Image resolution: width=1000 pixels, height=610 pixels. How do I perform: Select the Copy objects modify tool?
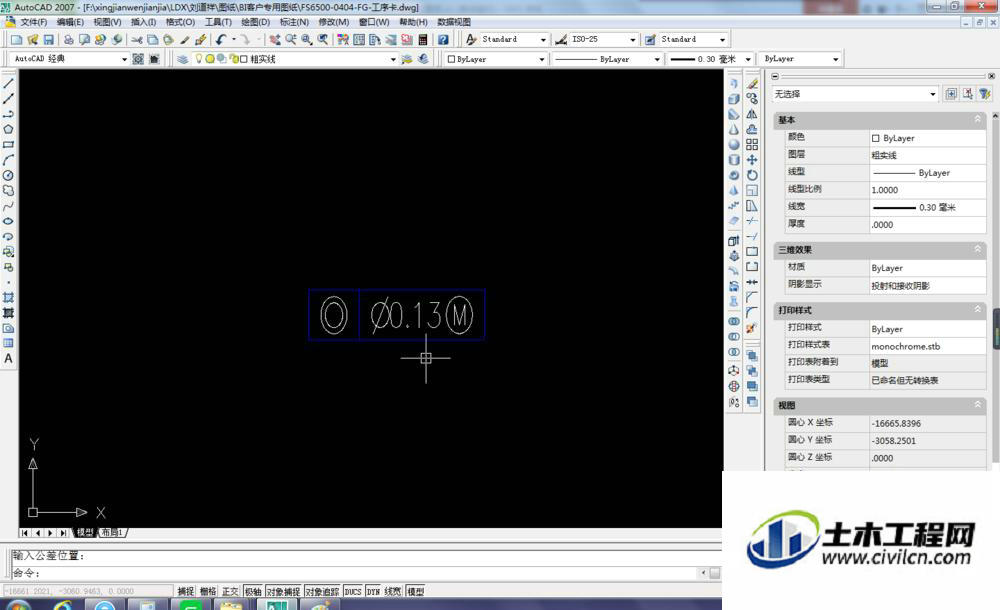[753, 99]
